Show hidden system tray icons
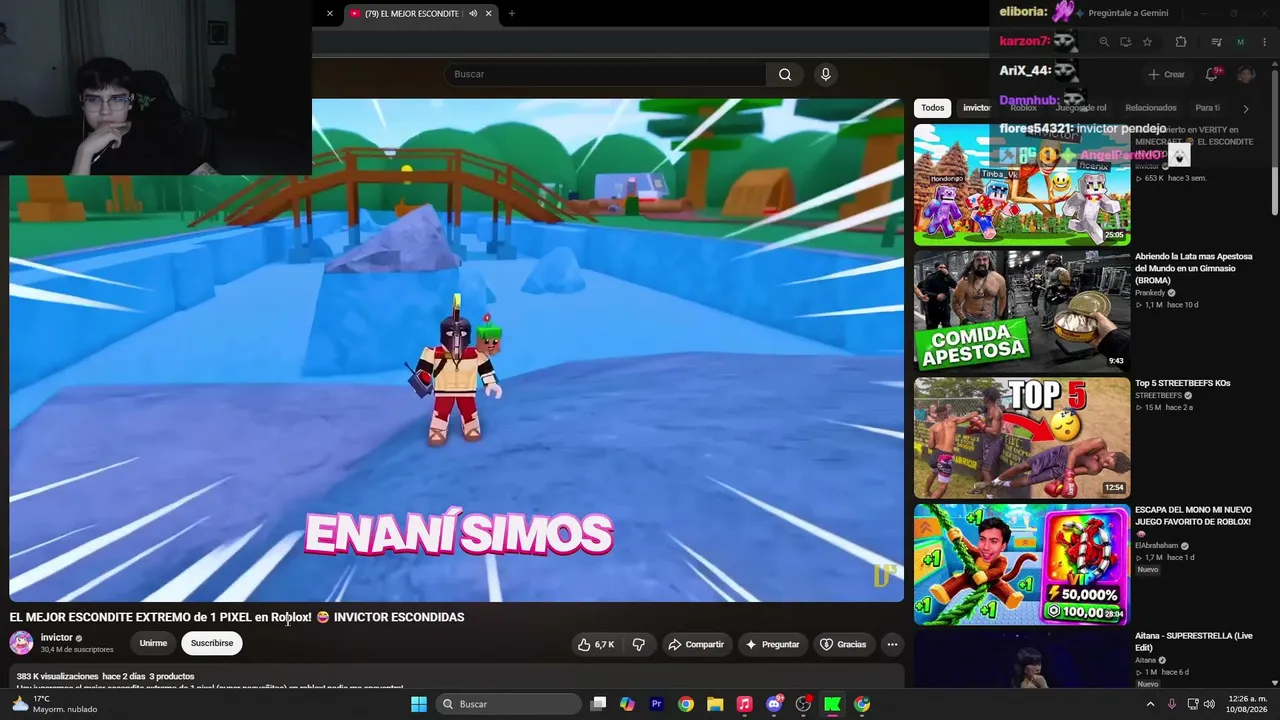1280x720 pixels. (x=1150, y=704)
